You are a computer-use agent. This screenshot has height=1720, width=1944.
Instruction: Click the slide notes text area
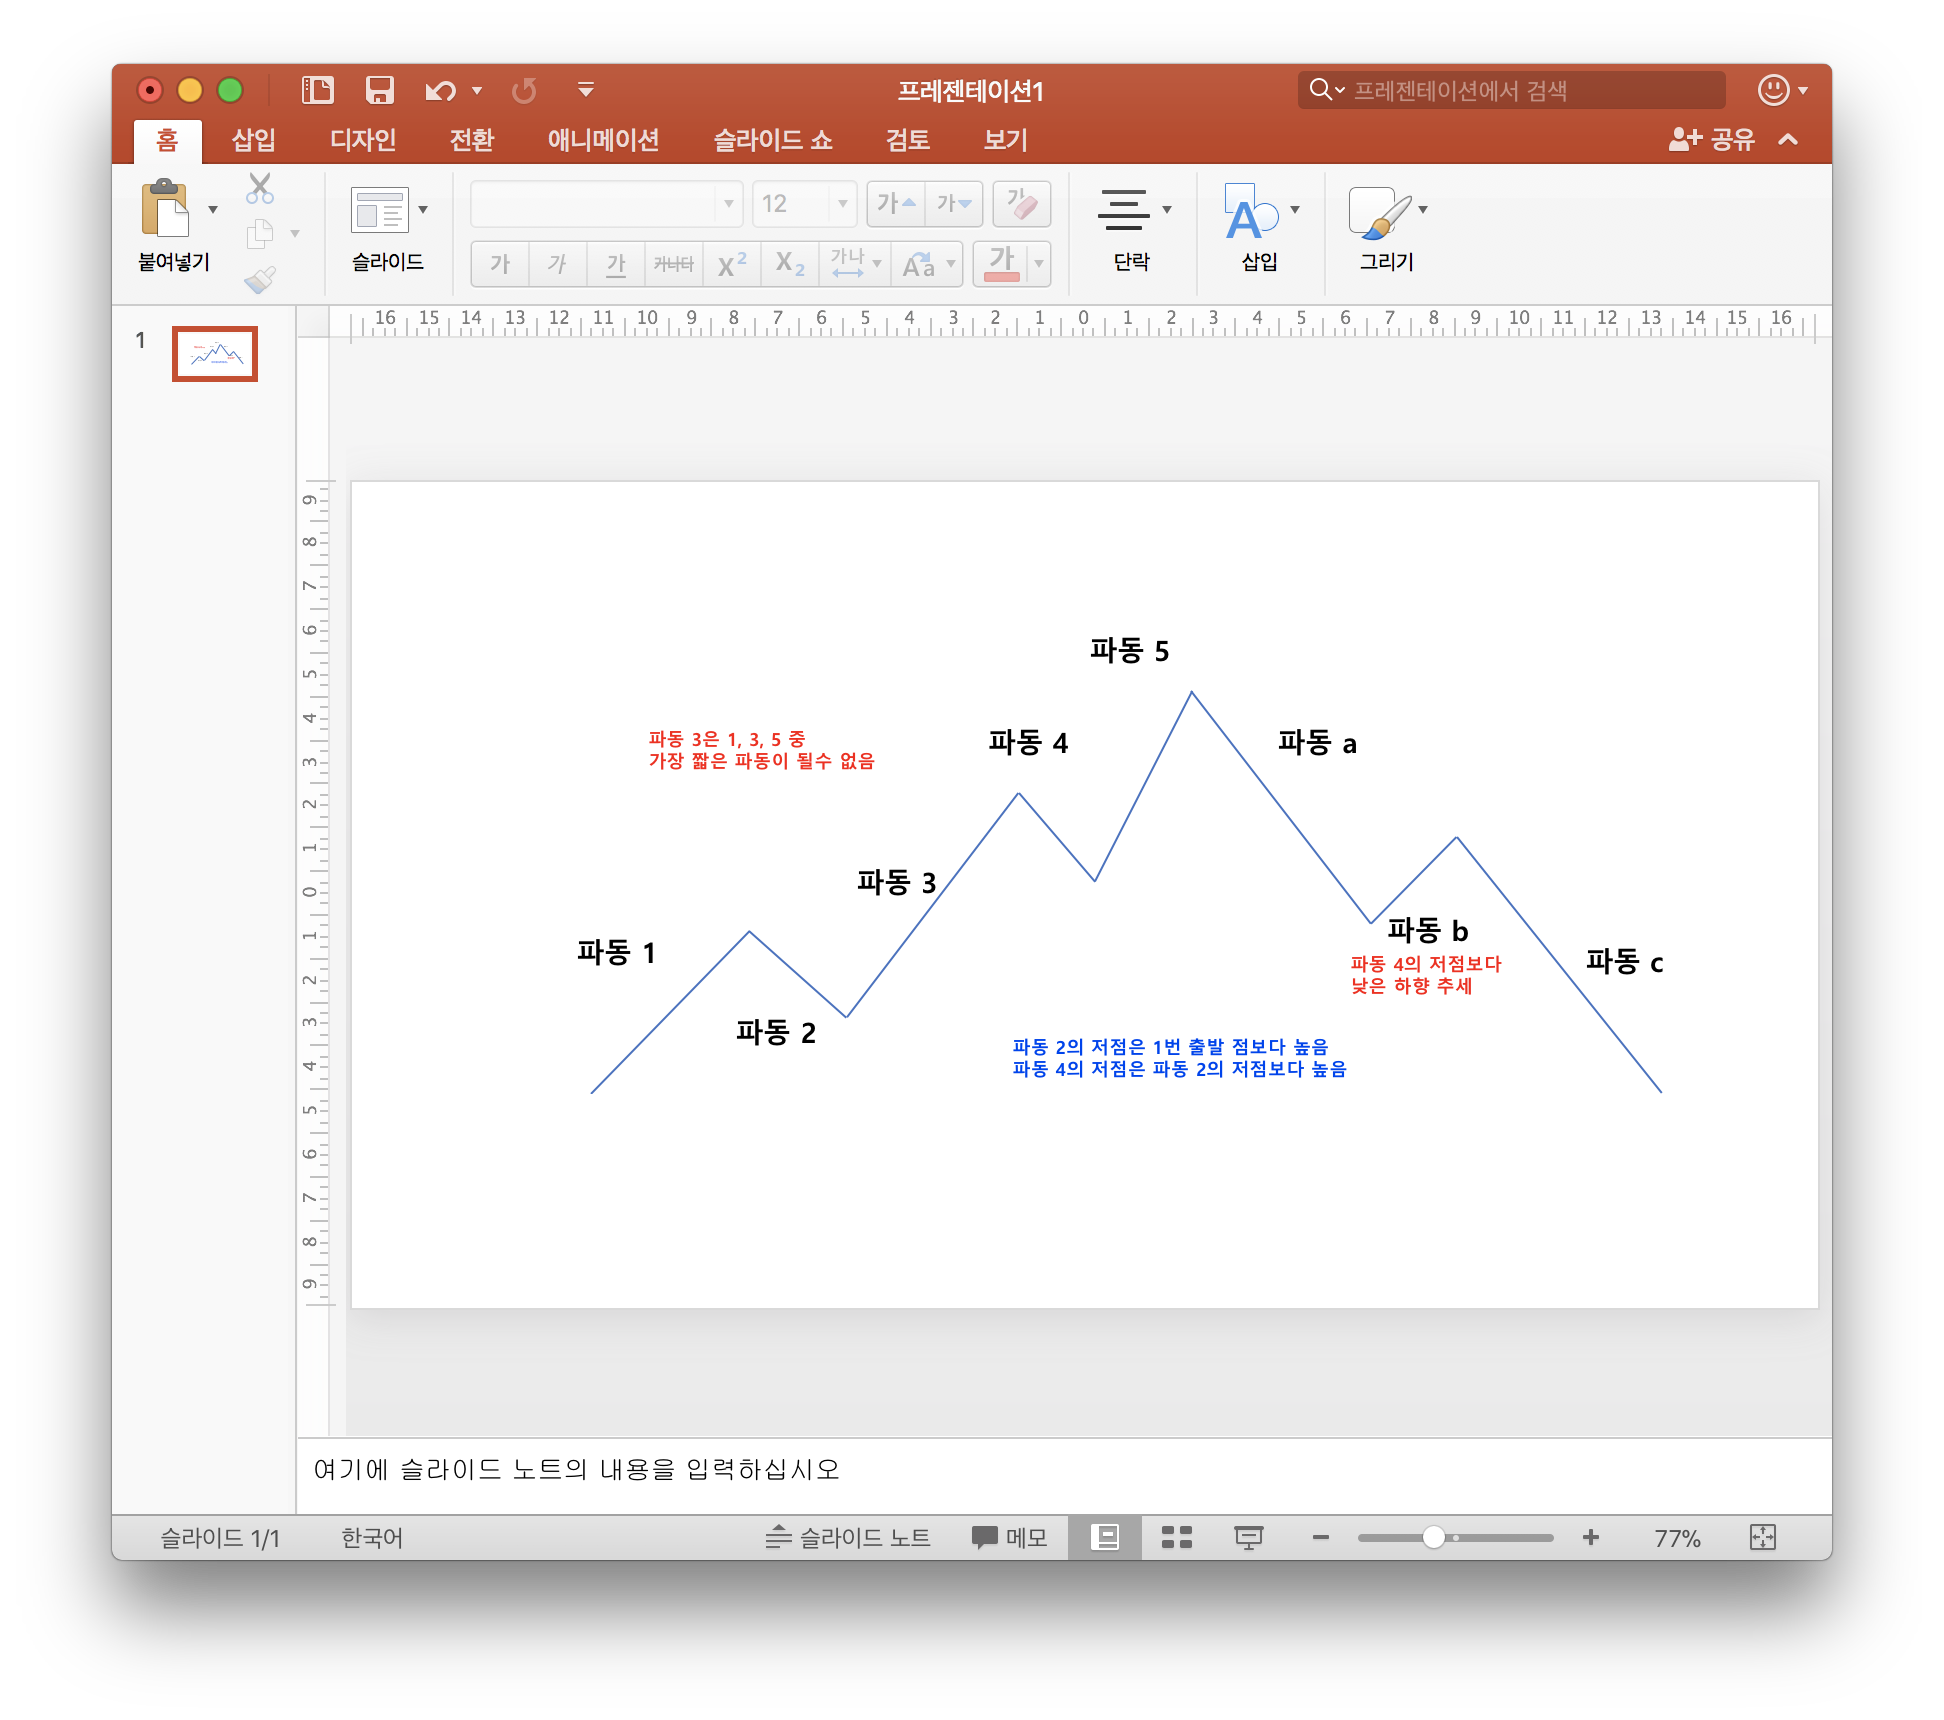[1064, 1476]
